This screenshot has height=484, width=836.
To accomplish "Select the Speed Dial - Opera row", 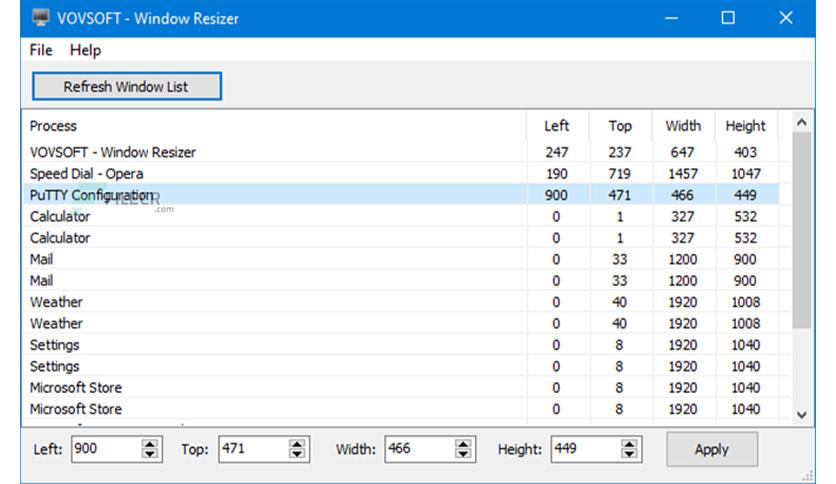I will click(86, 174).
